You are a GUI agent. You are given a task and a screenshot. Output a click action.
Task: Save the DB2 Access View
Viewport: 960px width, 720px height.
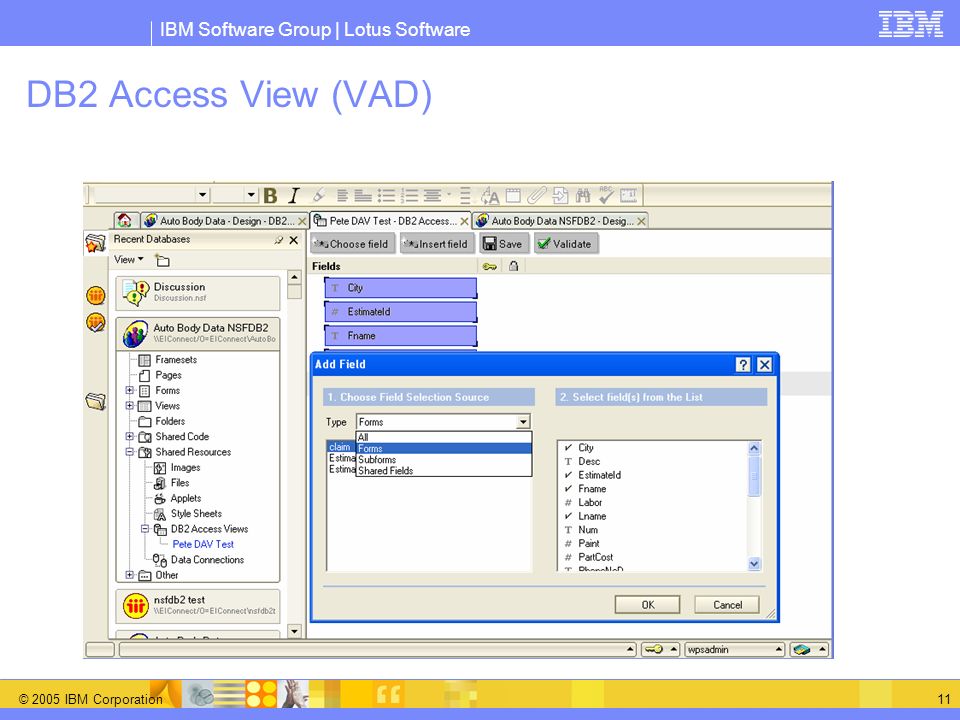(503, 244)
